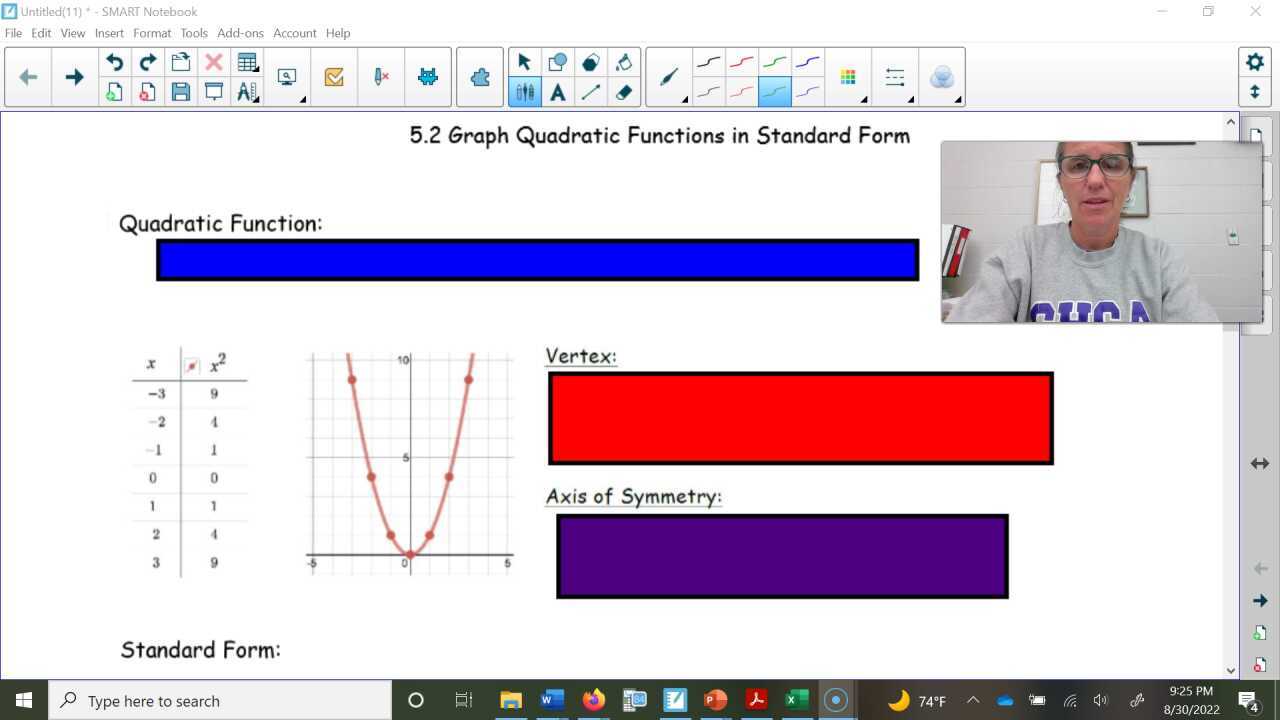Open the SMART Notebook settings gear

[x=1255, y=61]
